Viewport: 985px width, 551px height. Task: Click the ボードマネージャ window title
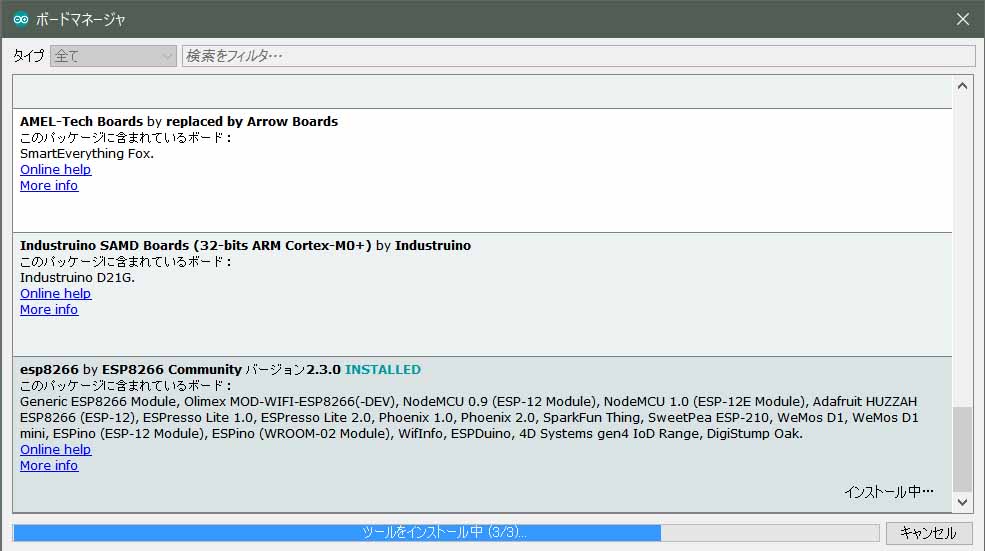click(80, 19)
